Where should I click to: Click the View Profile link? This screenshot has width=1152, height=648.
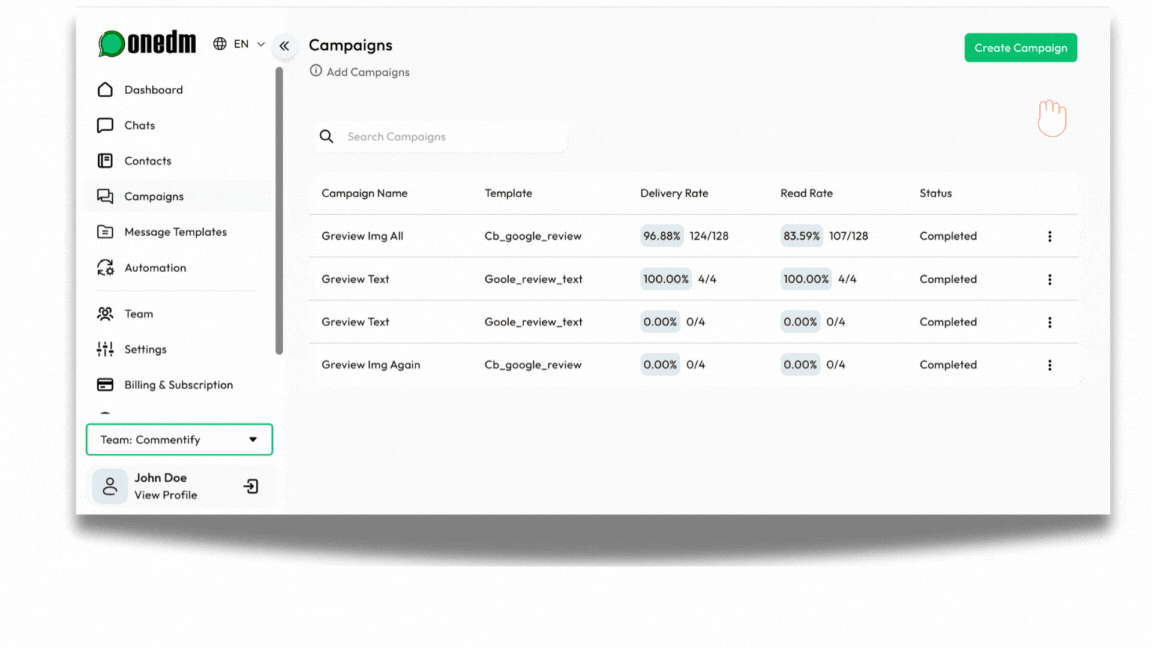coord(166,495)
